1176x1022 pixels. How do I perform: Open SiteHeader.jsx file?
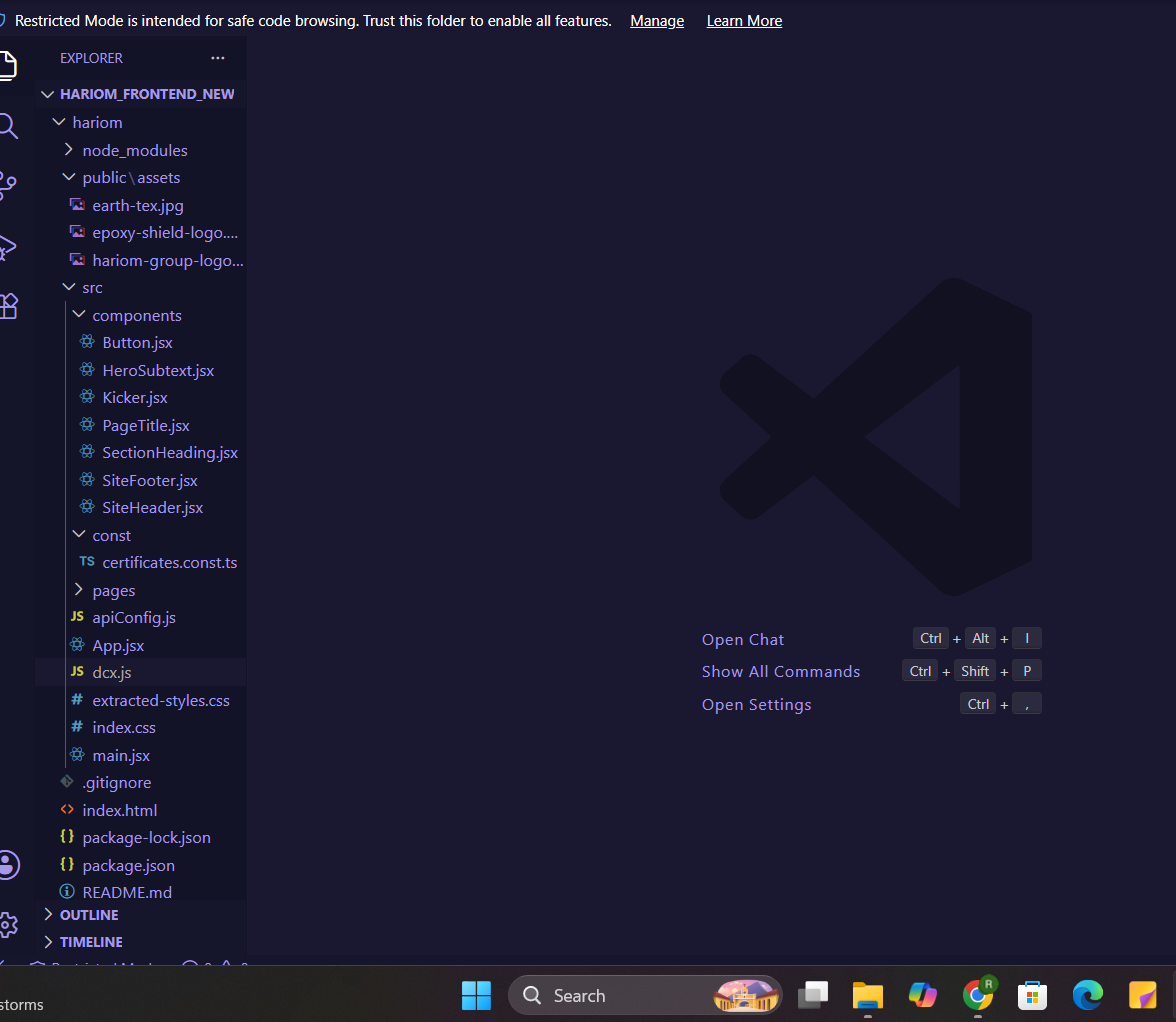click(x=141, y=508)
